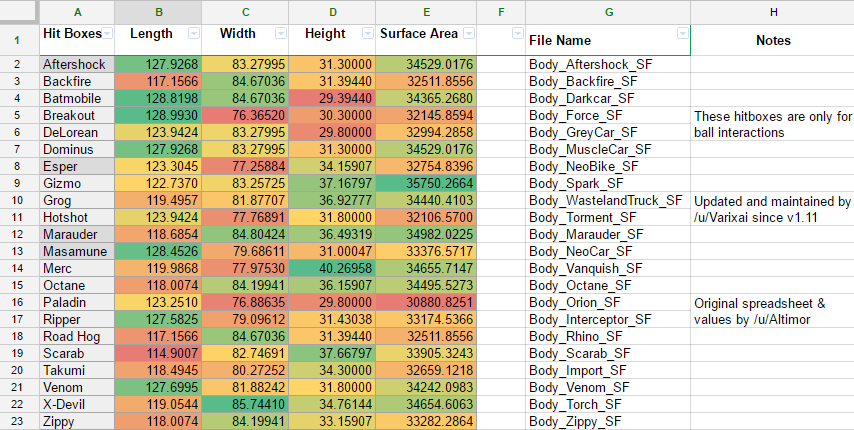The height and width of the screenshot is (430, 854).
Task: Select column C header
Action: 245,12
